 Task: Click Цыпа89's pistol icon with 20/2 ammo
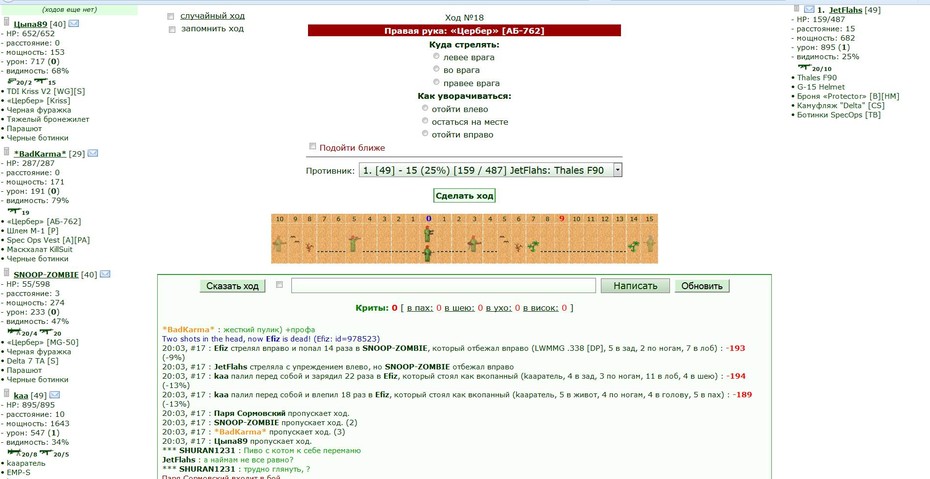click(x=12, y=81)
